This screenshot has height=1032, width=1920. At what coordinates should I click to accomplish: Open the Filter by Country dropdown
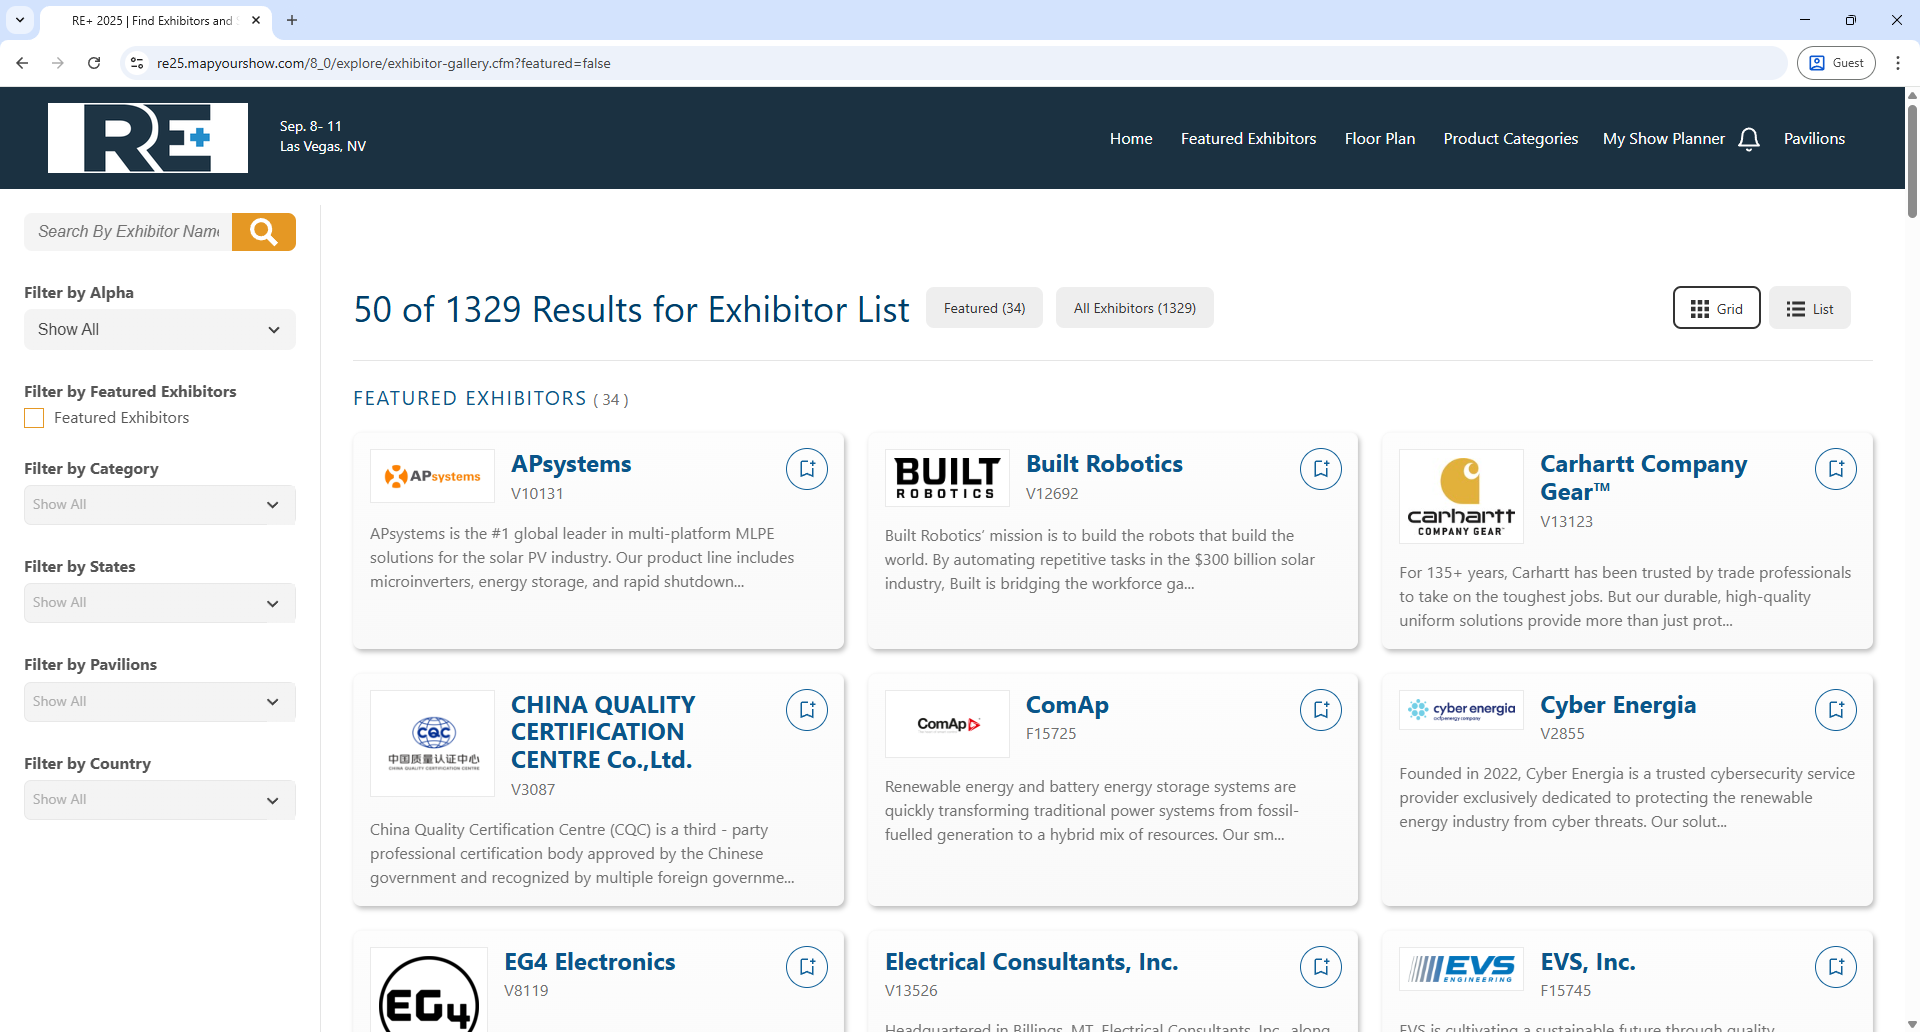(x=159, y=799)
